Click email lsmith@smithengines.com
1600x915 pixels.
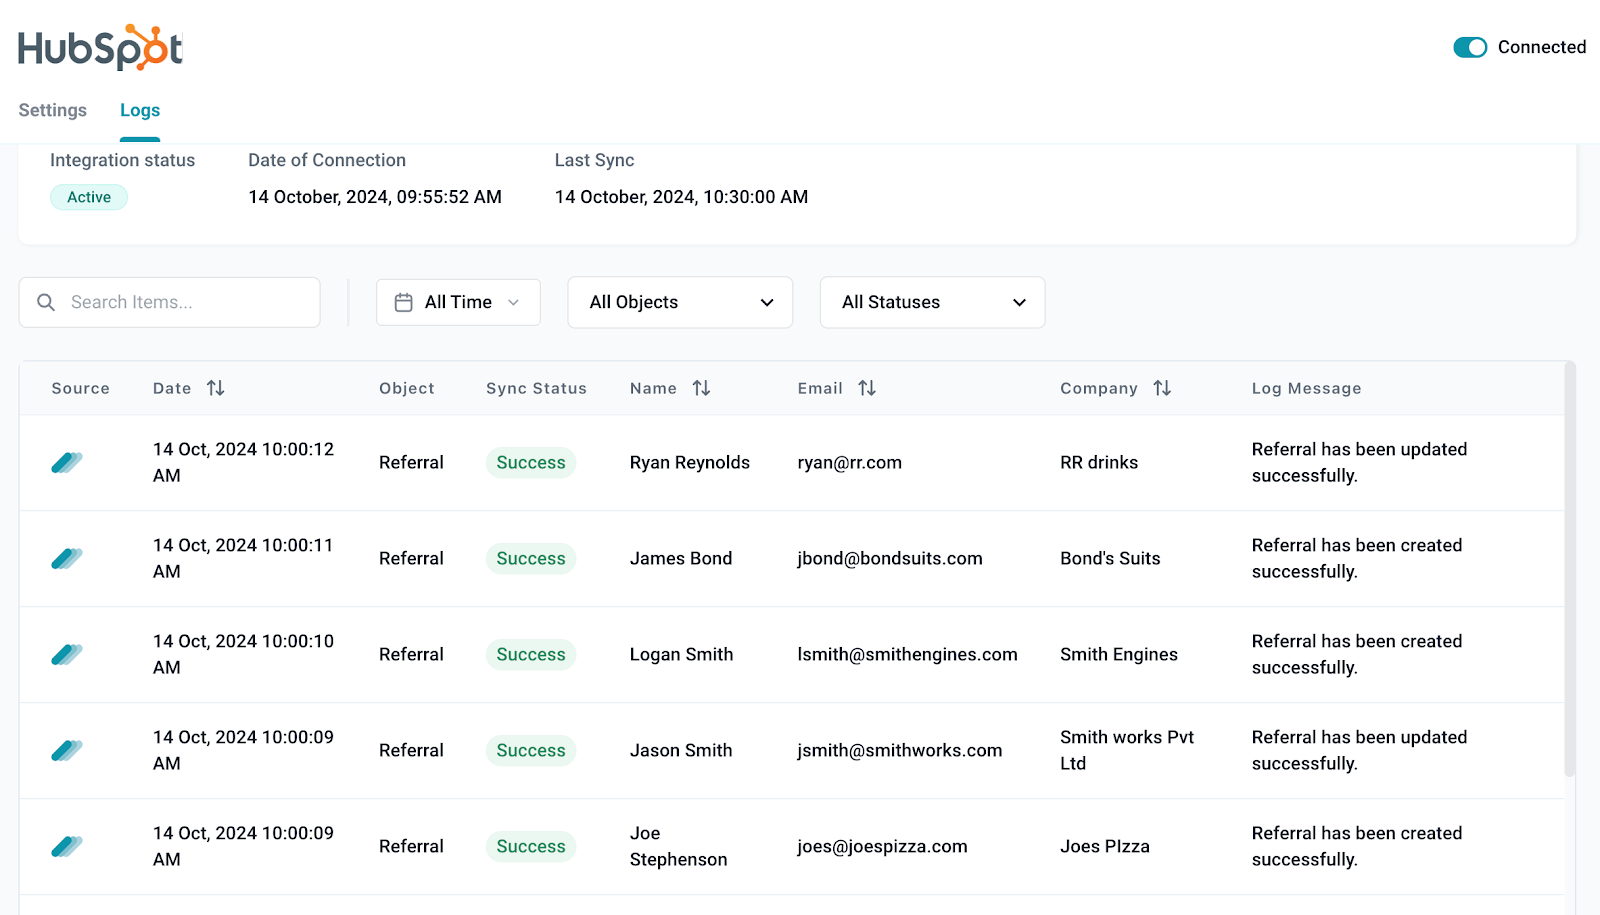click(x=907, y=654)
